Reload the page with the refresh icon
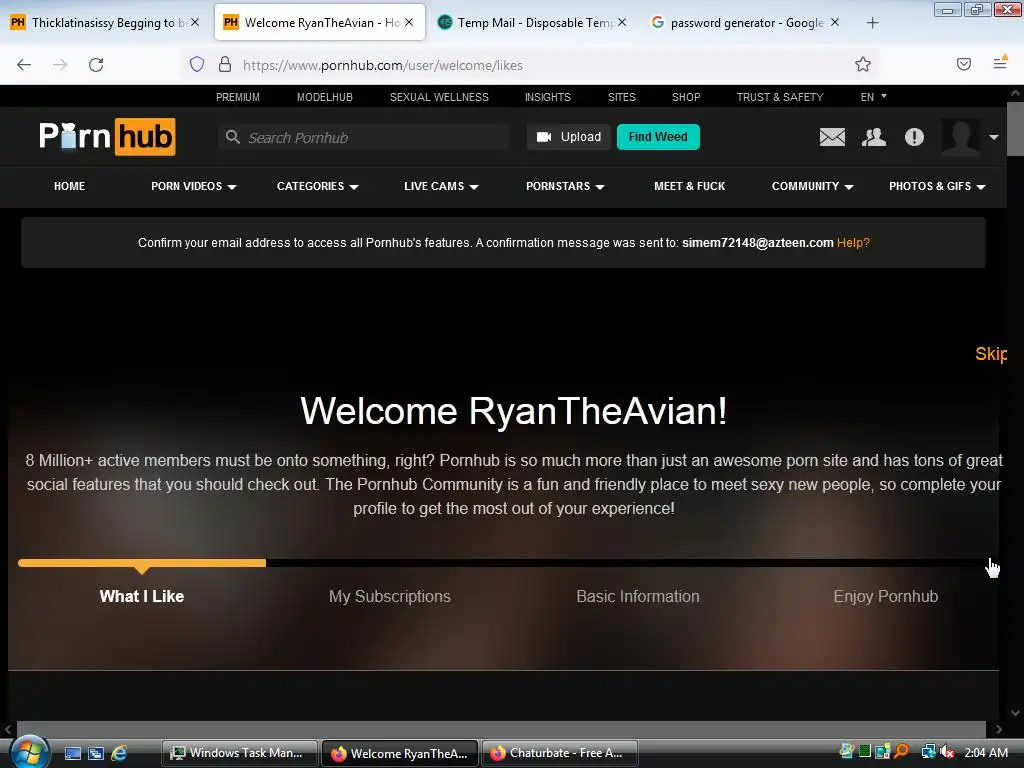Screen dimensions: 1024x768 [x=96, y=65]
